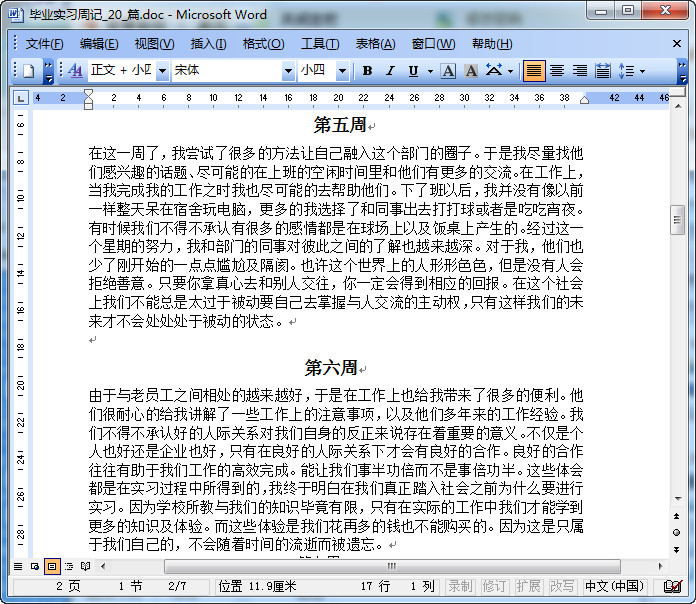
Task: Click the vertical scrollbar thumb
Action: pyautogui.click(x=677, y=220)
